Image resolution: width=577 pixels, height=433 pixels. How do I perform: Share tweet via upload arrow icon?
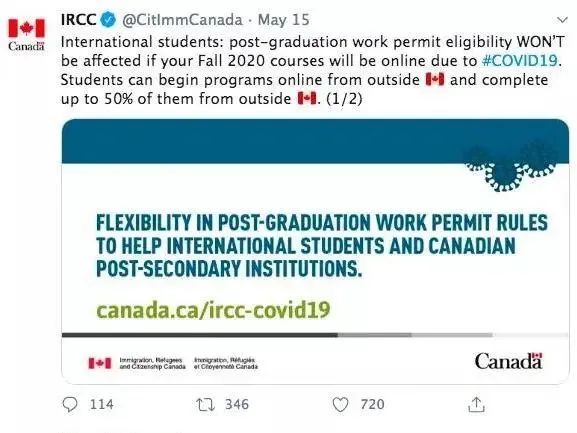pyautogui.click(x=476, y=404)
